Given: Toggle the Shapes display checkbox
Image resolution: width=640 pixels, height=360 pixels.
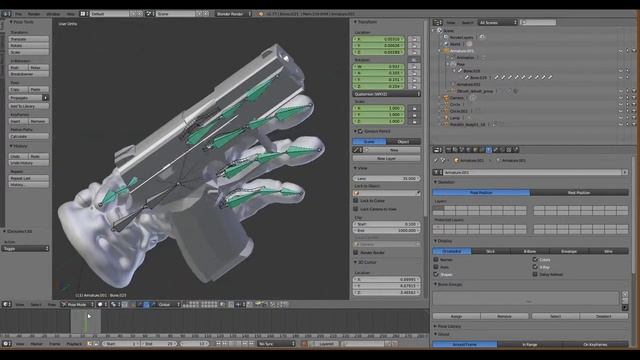Looking at the screenshot, I should point(436,274).
